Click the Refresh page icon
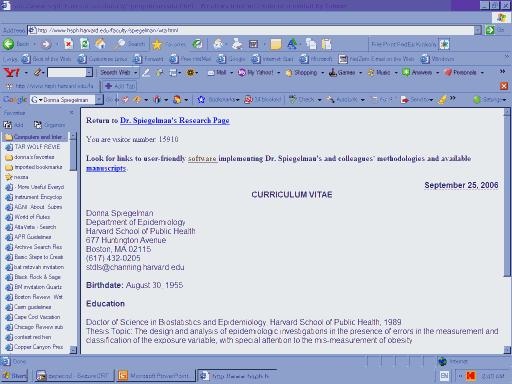 tap(85, 44)
